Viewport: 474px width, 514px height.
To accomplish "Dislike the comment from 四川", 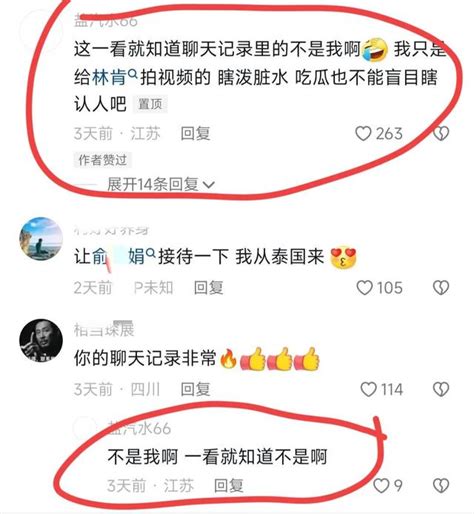I will click(441, 389).
